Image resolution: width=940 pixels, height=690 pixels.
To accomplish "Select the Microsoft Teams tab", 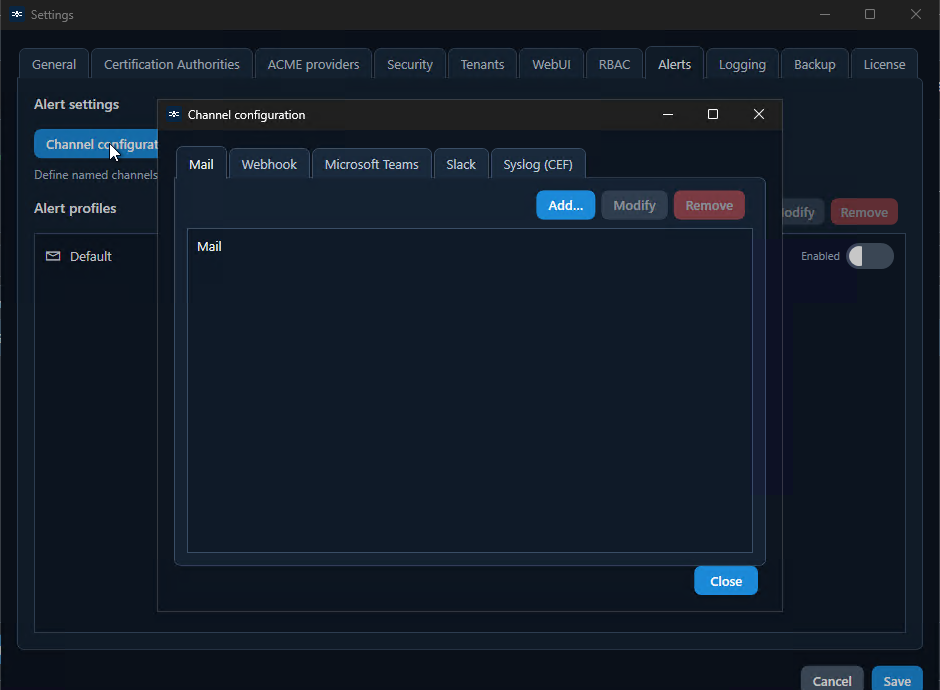I will pyautogui.click(x=372, y=164).
